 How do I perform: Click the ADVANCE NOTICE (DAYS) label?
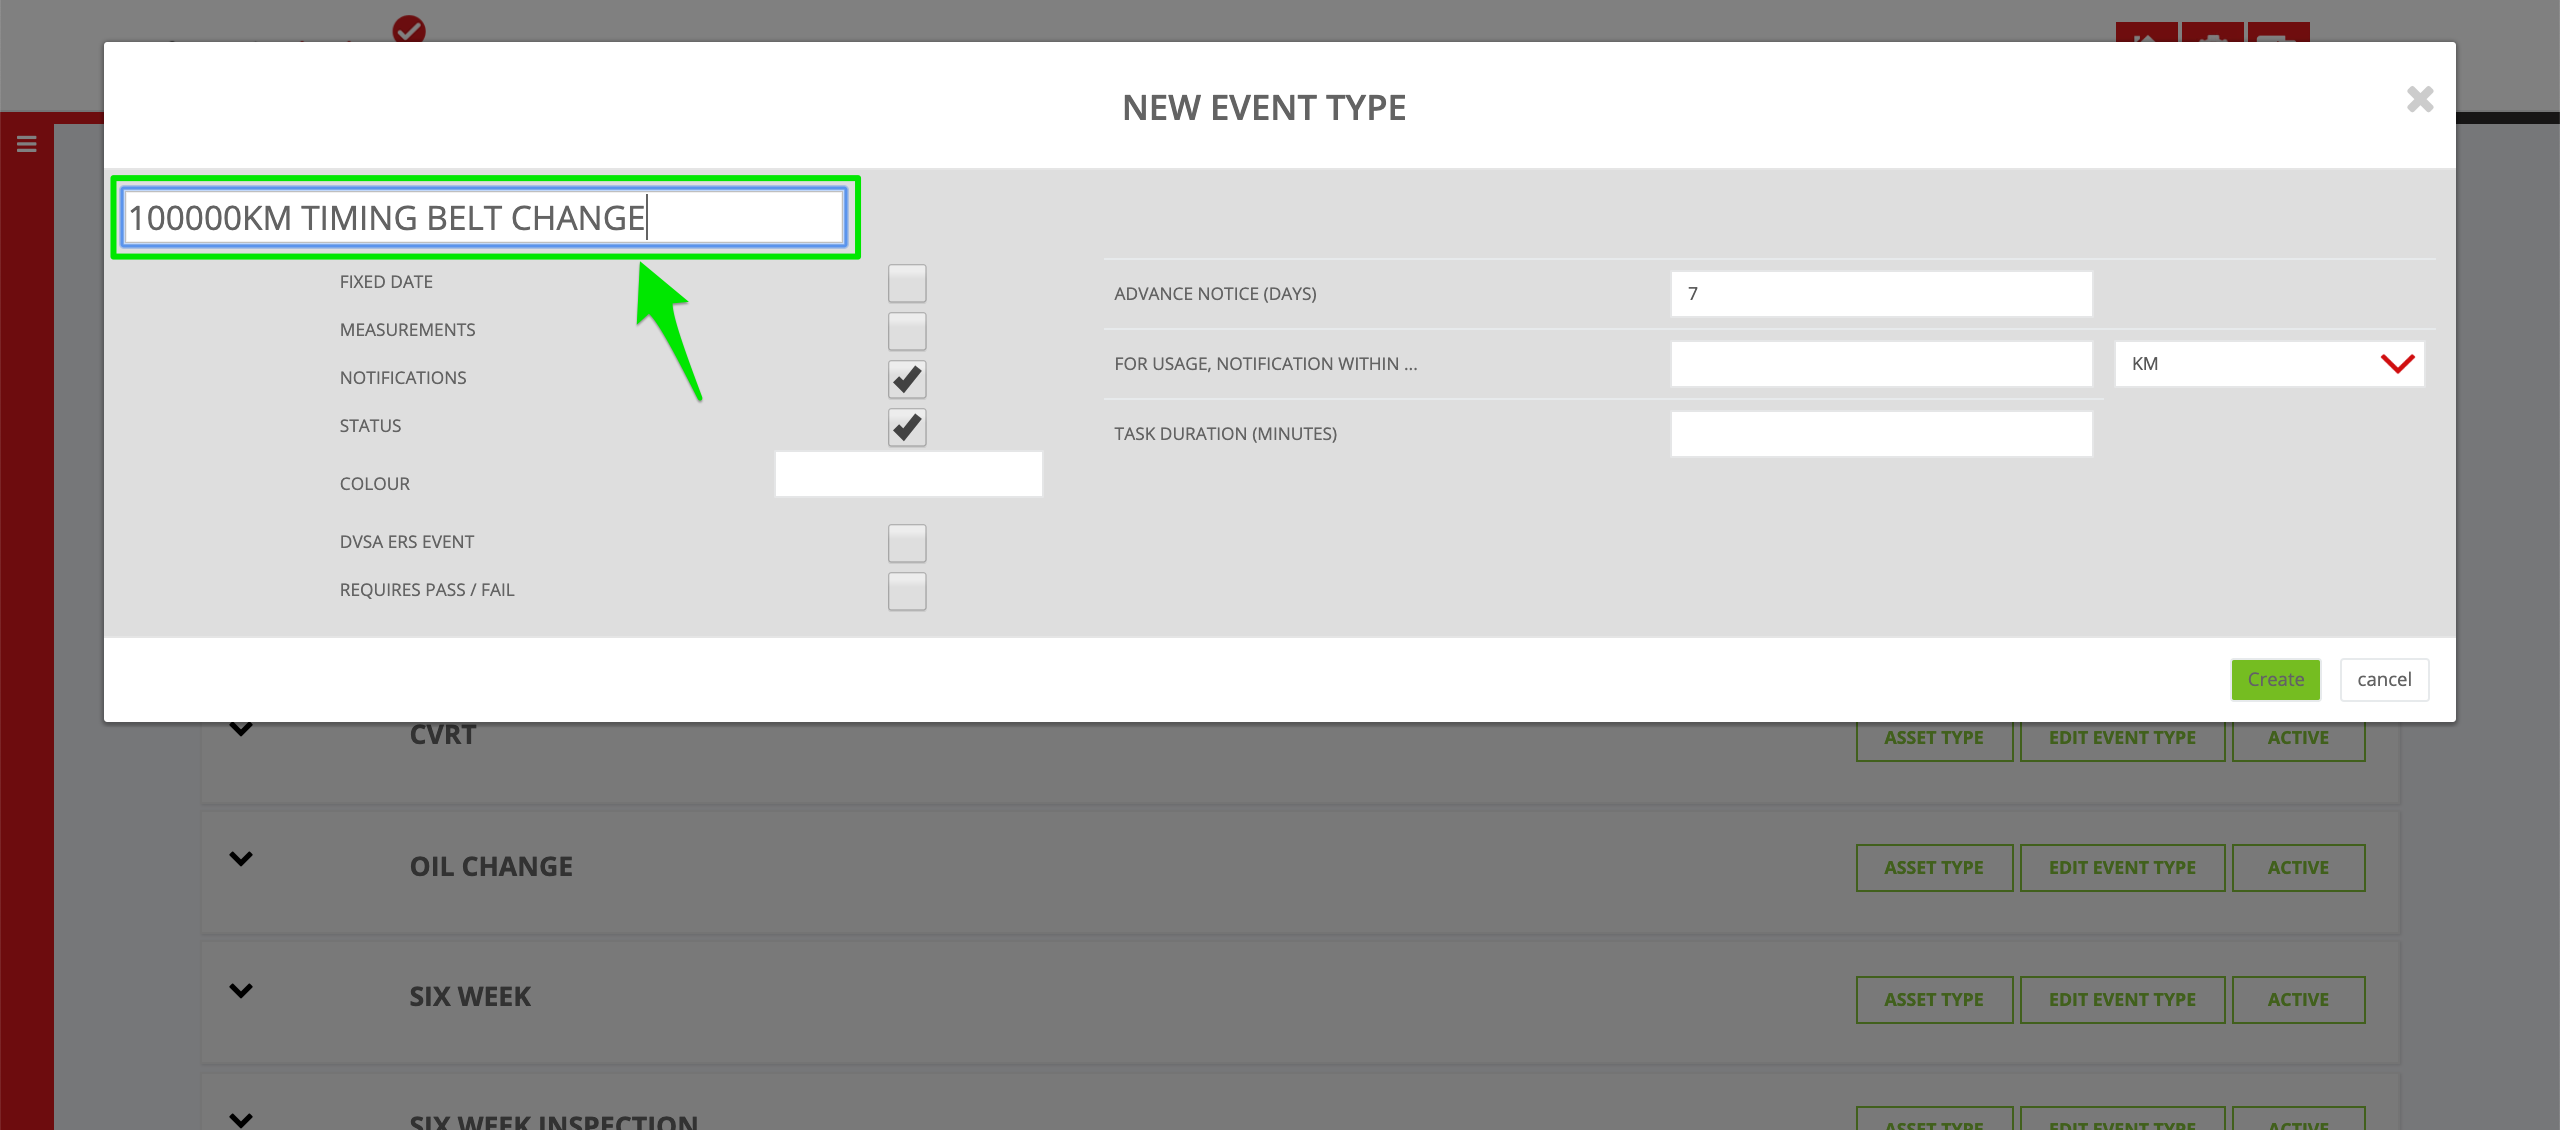1215,294
